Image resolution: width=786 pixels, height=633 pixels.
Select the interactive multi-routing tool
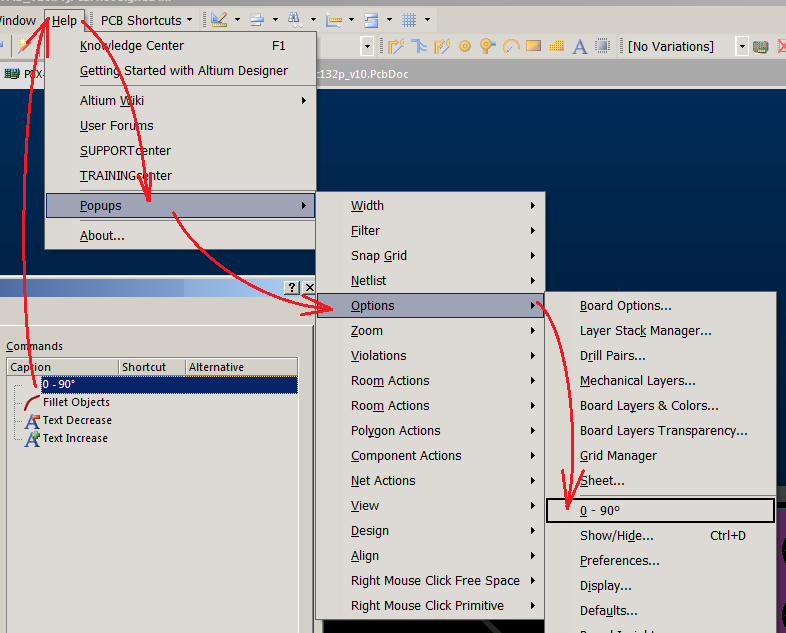pyautogui.click(x=419, y=47)
